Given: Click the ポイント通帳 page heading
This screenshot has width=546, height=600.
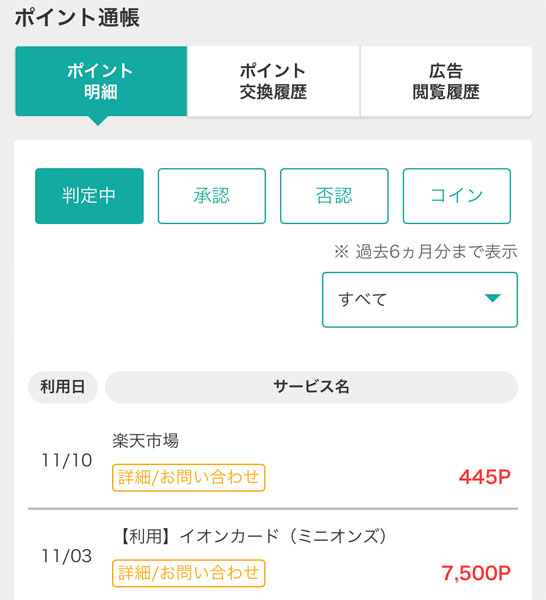Looking at the screenshot, I should tap(77, 18).
